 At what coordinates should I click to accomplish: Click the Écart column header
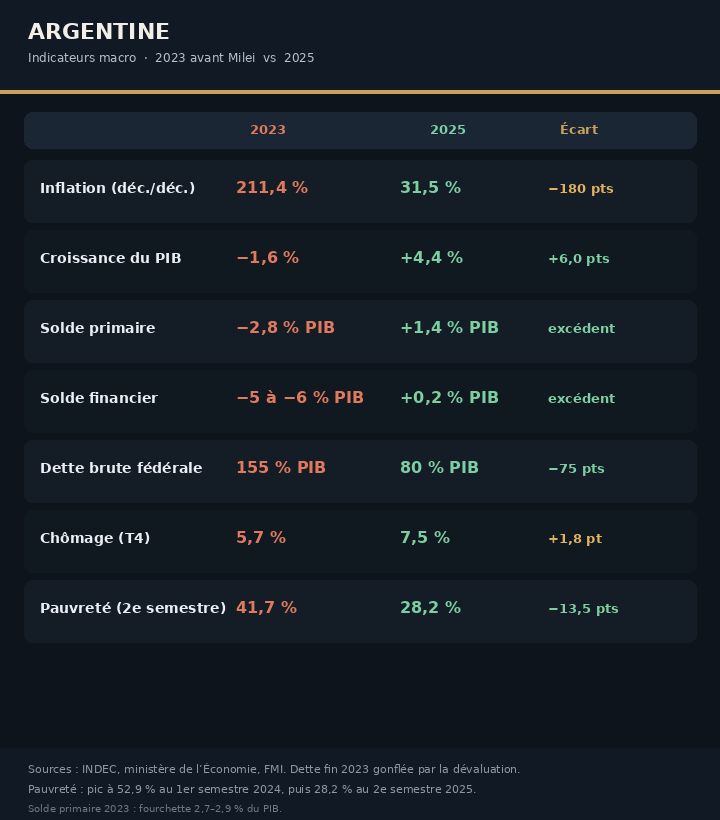tap(579, 129)
